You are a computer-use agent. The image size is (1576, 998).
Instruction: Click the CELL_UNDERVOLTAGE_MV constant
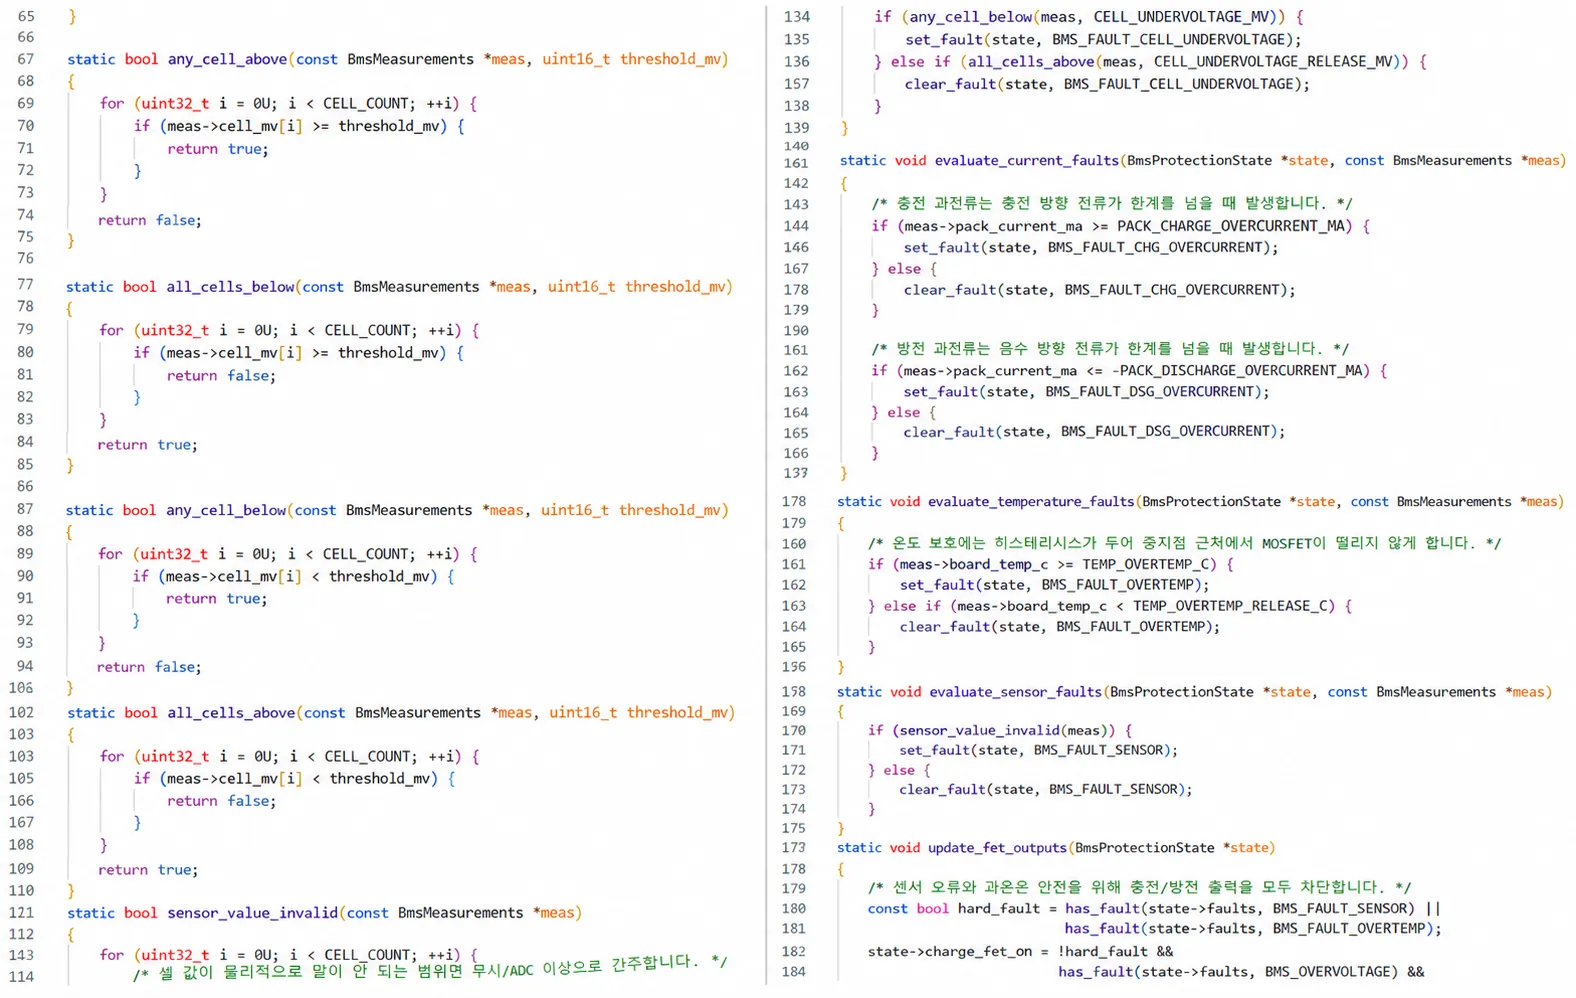(1183, 17)
